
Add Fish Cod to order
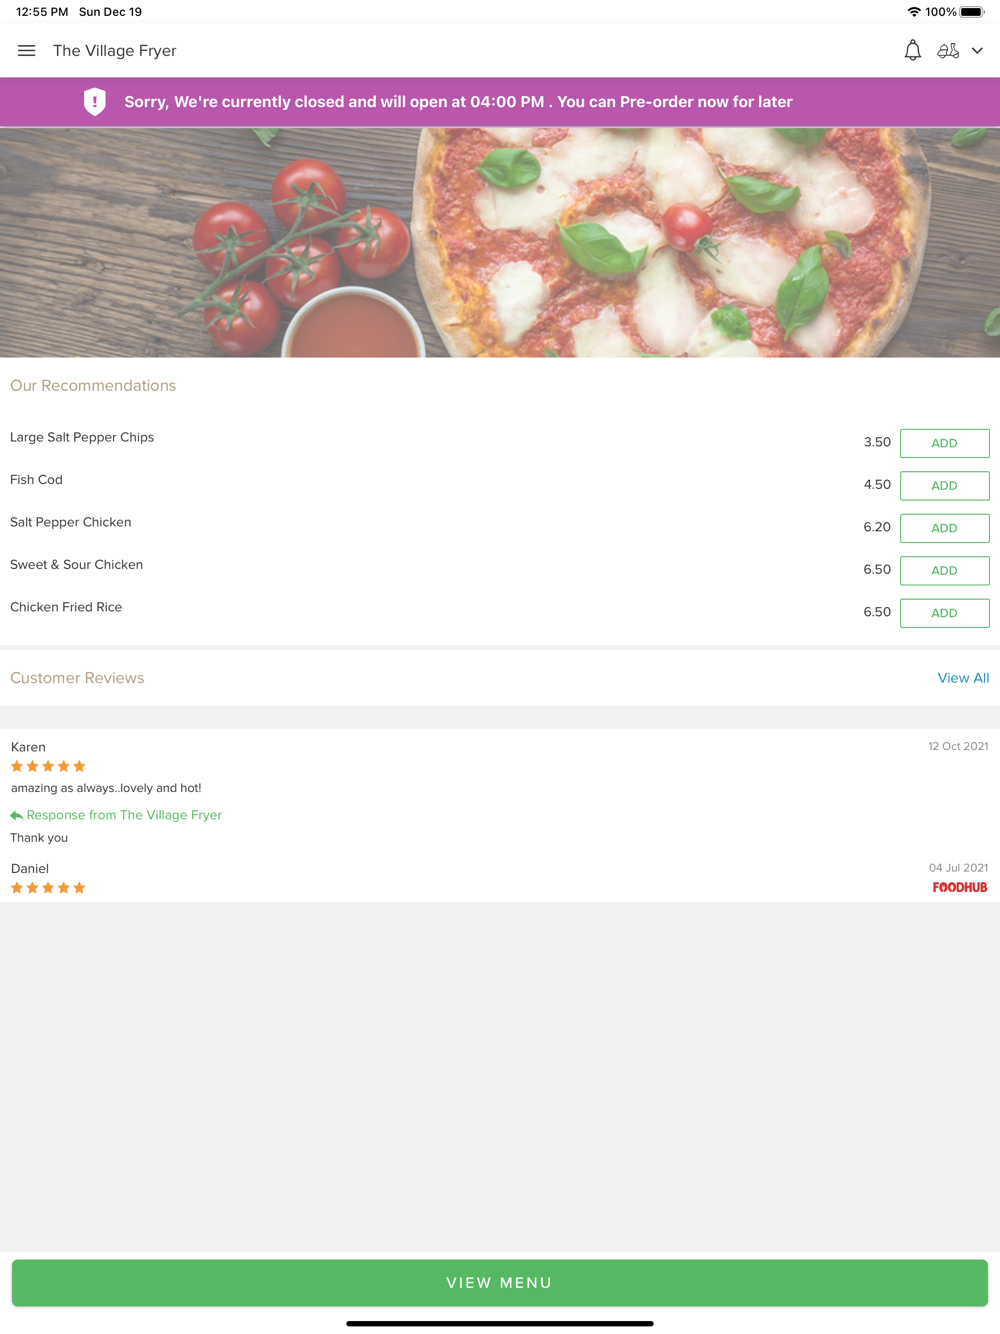[x=944, y=486]
